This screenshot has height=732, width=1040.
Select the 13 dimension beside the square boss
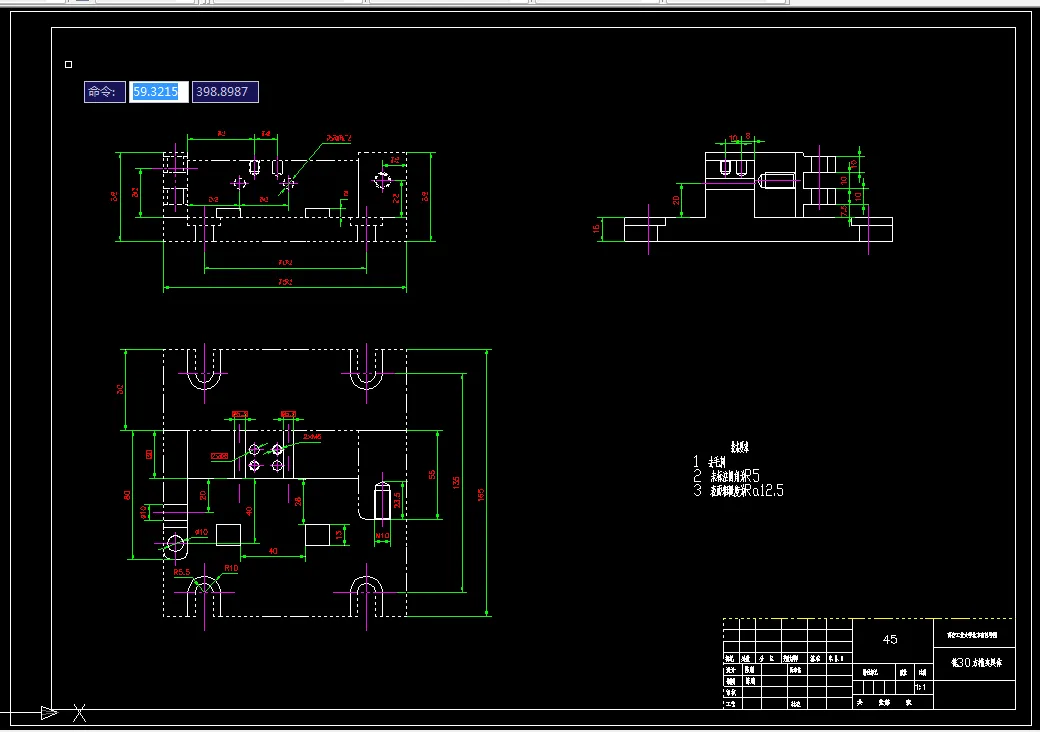tap(339, 534)
